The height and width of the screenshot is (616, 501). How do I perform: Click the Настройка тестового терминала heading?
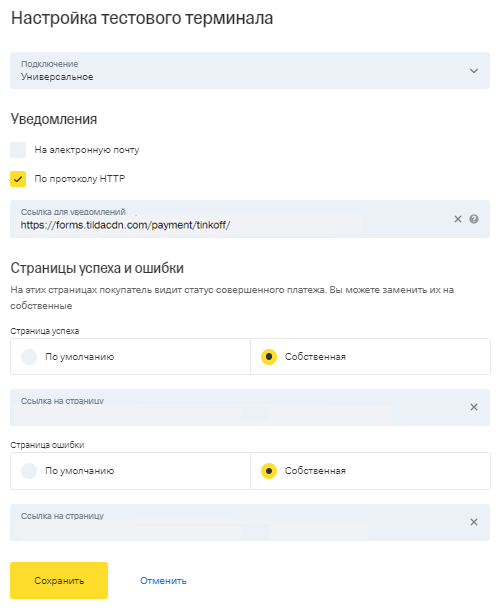click(x=142, y=18)
